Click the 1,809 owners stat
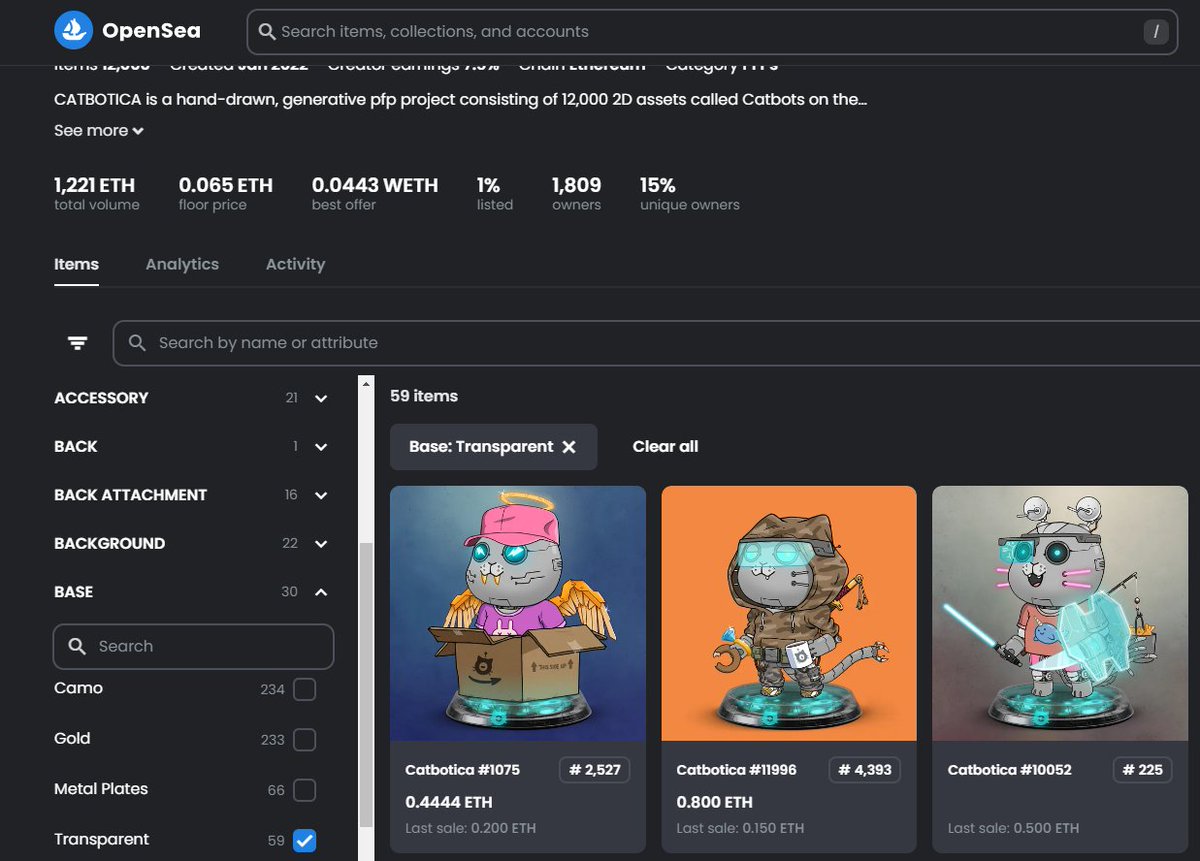 click(x=577, y=194)
